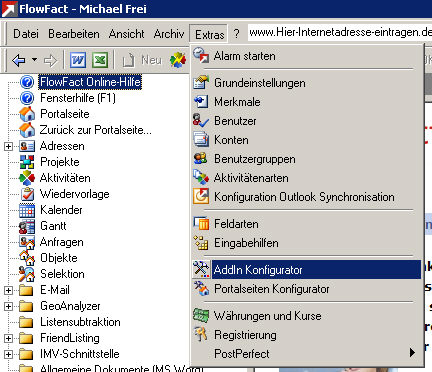Click the Alarm starten clock icon
432x372 pixels.
(201, 55)
